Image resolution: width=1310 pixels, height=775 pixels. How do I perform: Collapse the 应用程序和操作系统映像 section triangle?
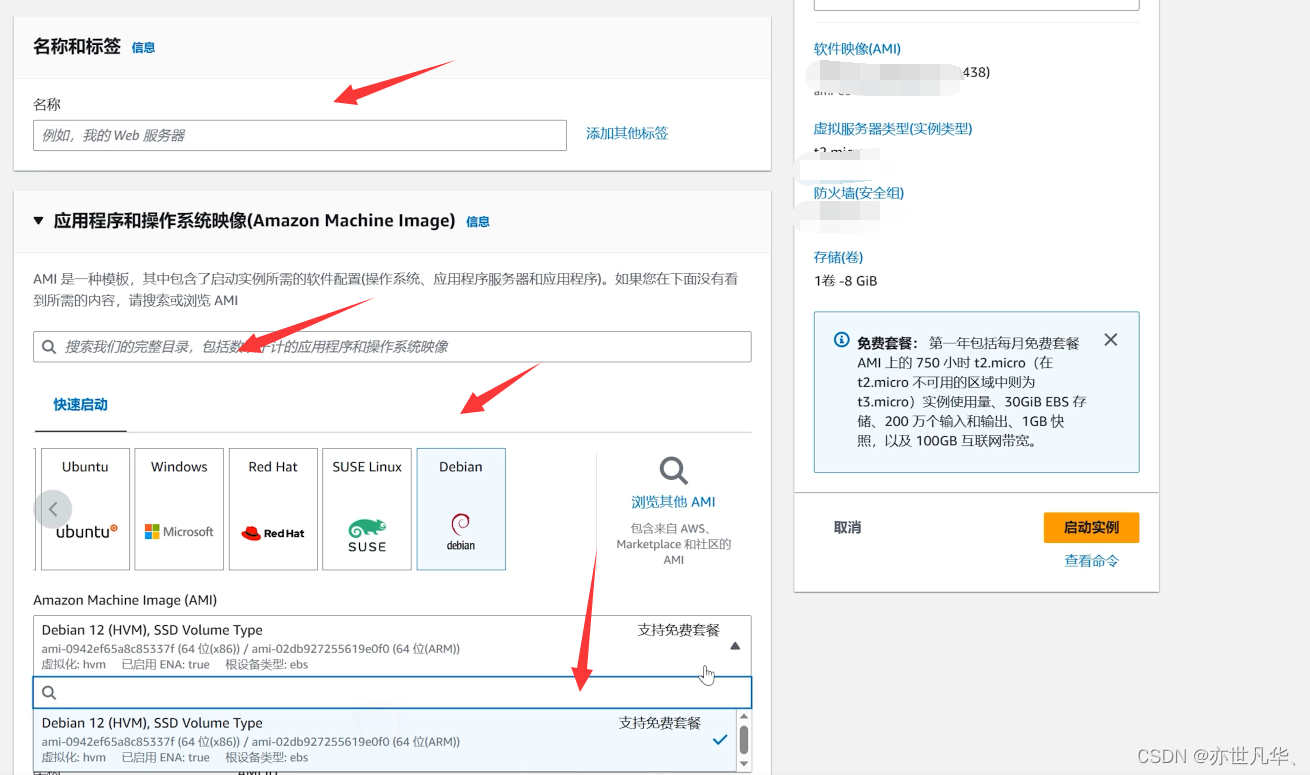38,221
